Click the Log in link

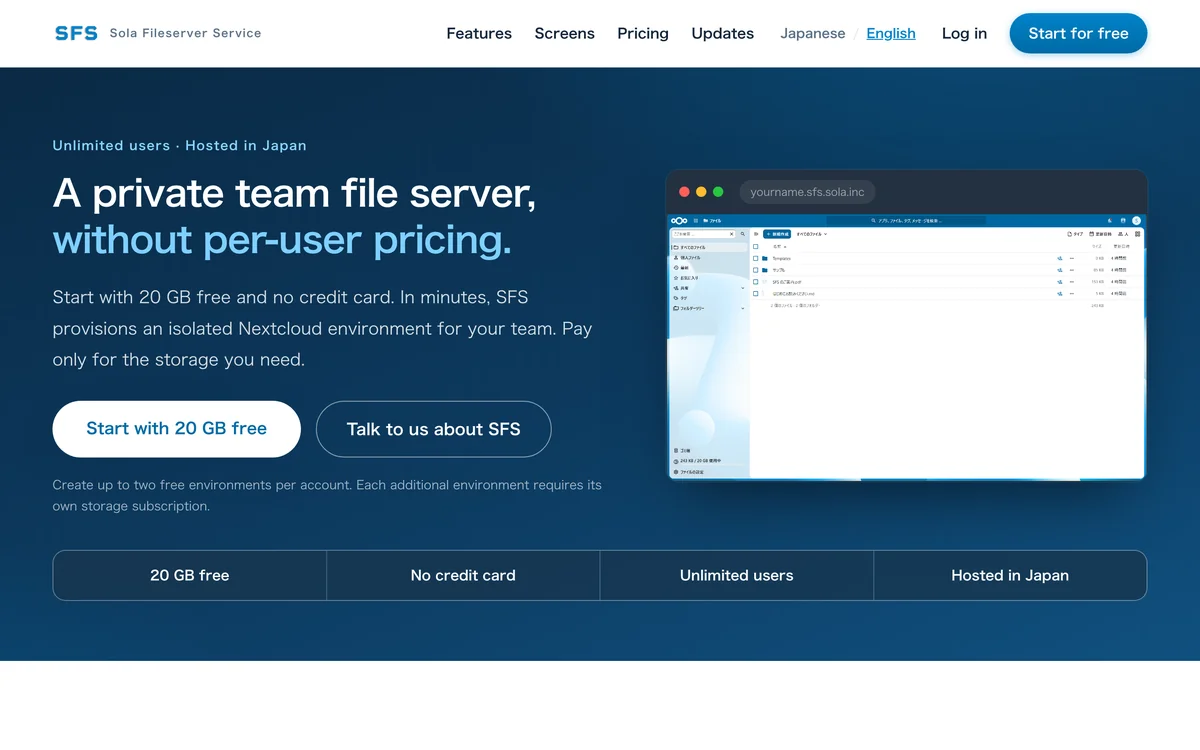coord(964,33)
